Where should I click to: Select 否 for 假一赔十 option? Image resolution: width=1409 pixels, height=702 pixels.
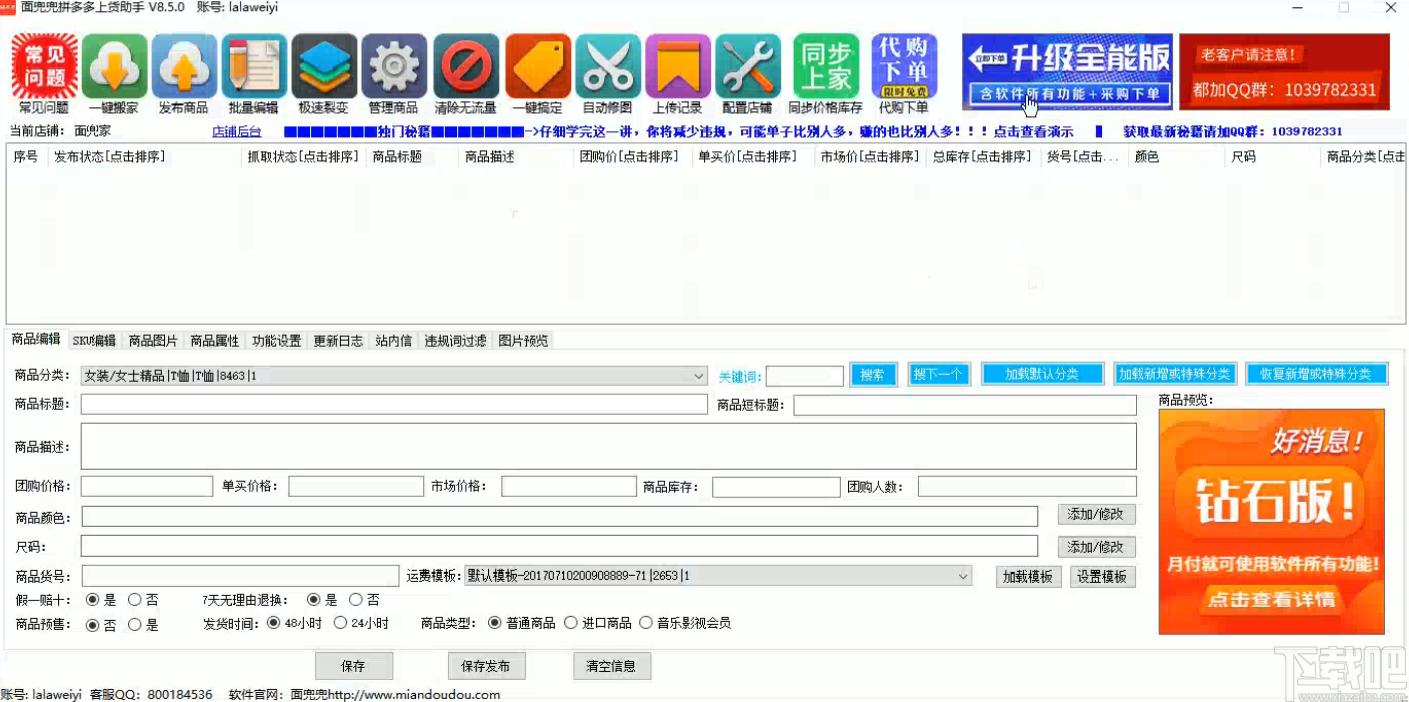tap(135, 600)
